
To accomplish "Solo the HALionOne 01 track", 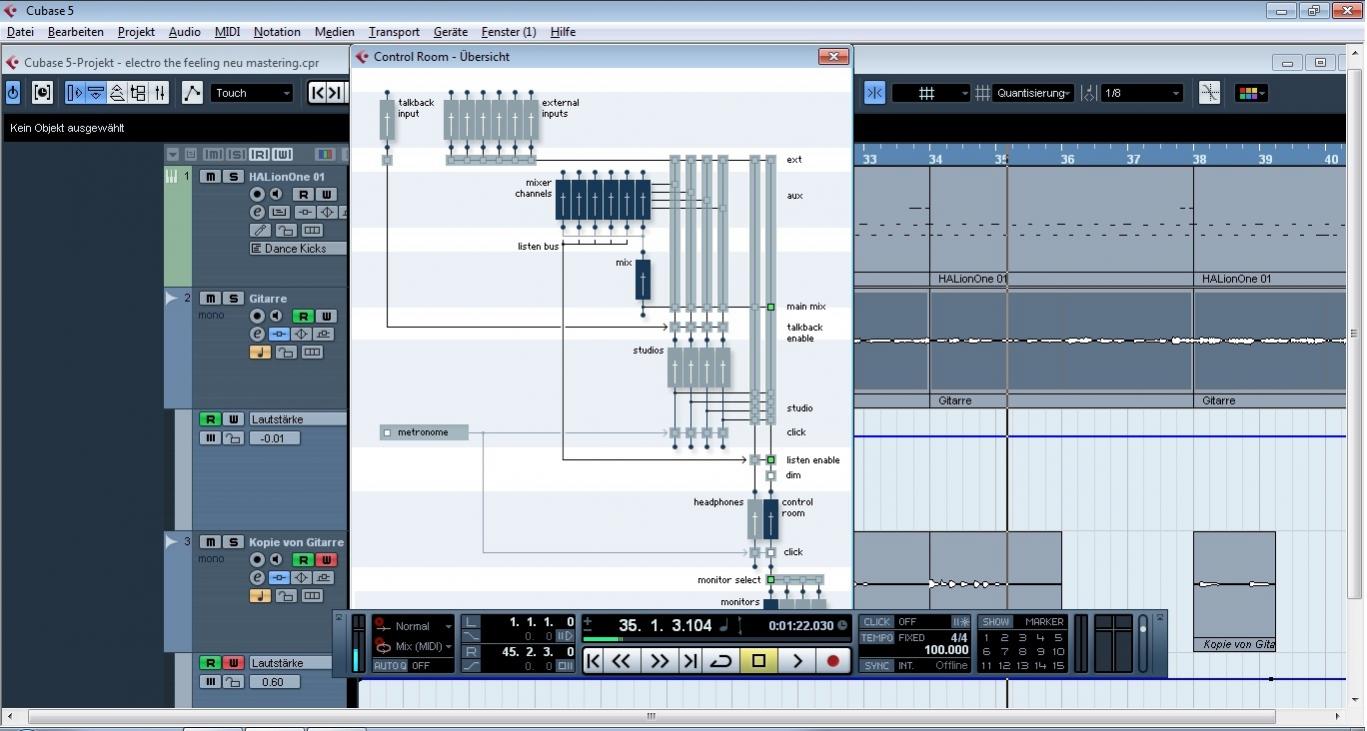I will pos(232,177).
